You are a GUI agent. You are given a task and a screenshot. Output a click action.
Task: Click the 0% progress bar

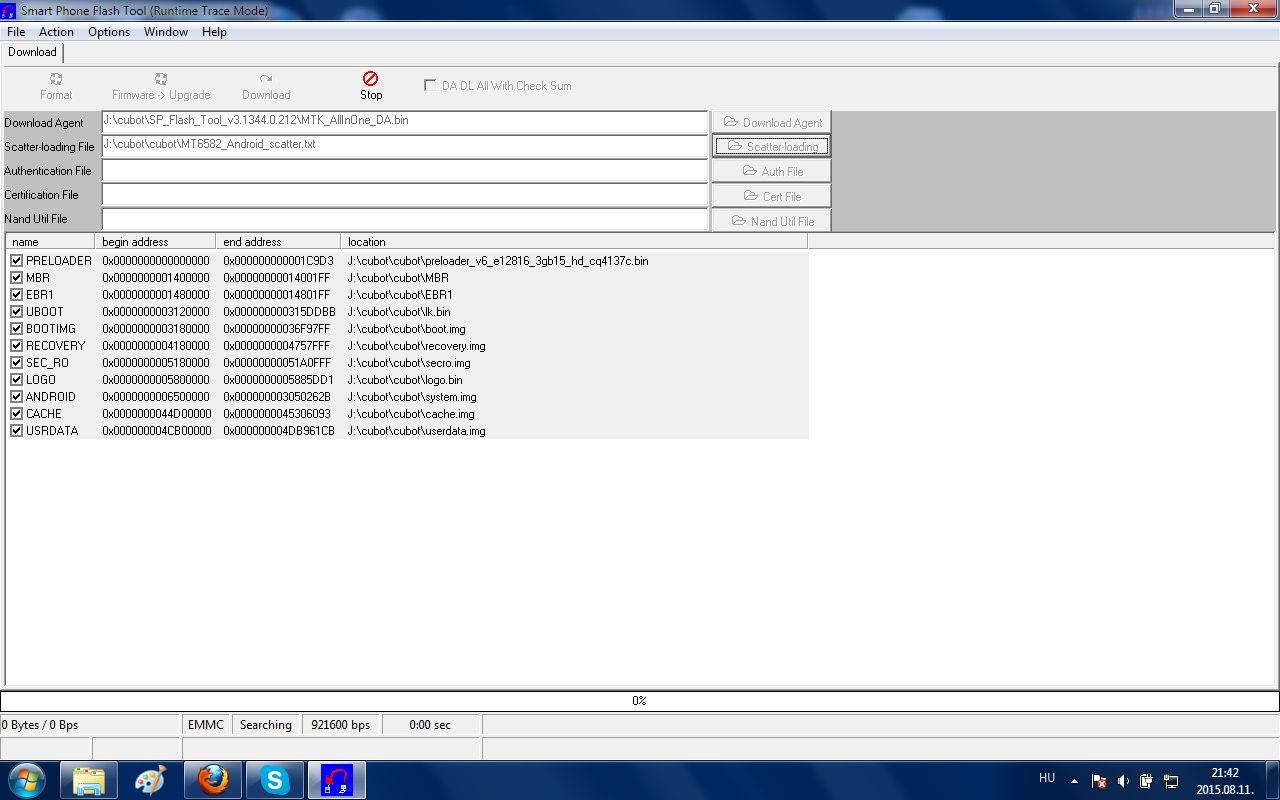pos(640,701)
